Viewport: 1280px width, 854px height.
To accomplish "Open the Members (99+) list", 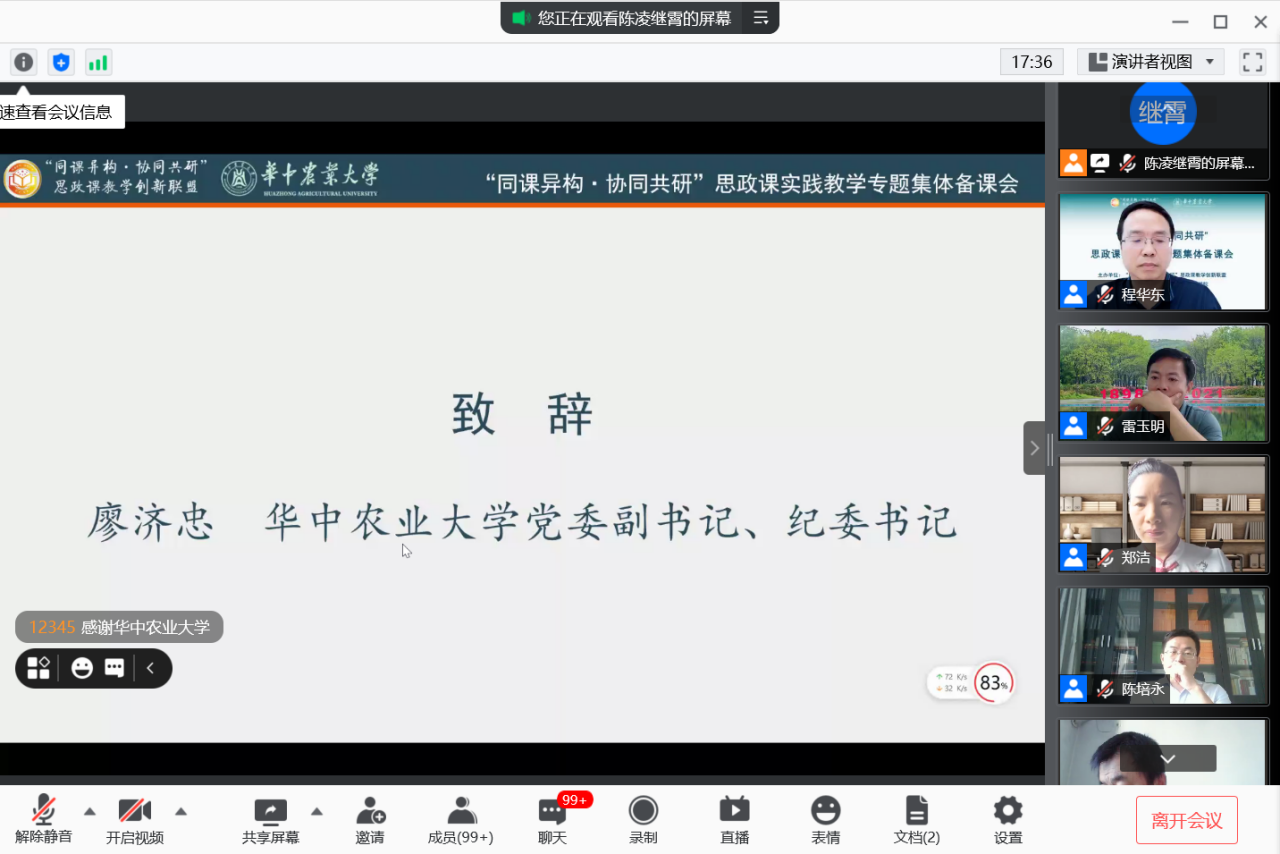I will click(461, 819).
